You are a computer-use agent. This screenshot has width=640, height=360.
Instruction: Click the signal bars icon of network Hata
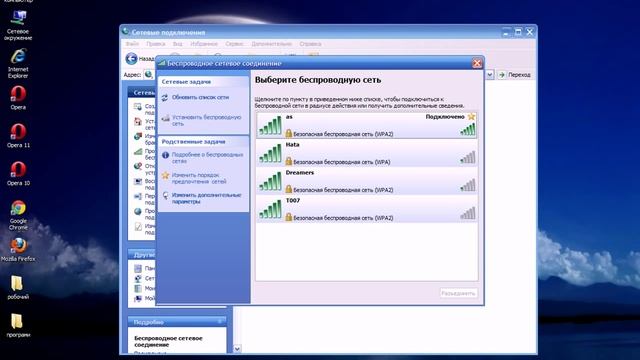(x=270, y=153)
